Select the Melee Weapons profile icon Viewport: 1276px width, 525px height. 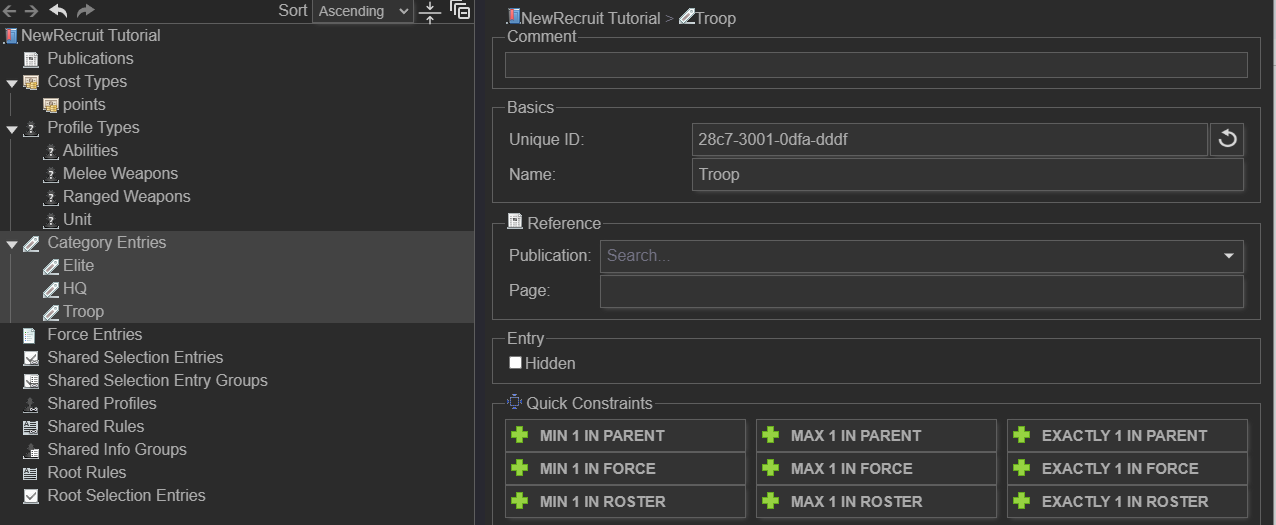point(51,174)
